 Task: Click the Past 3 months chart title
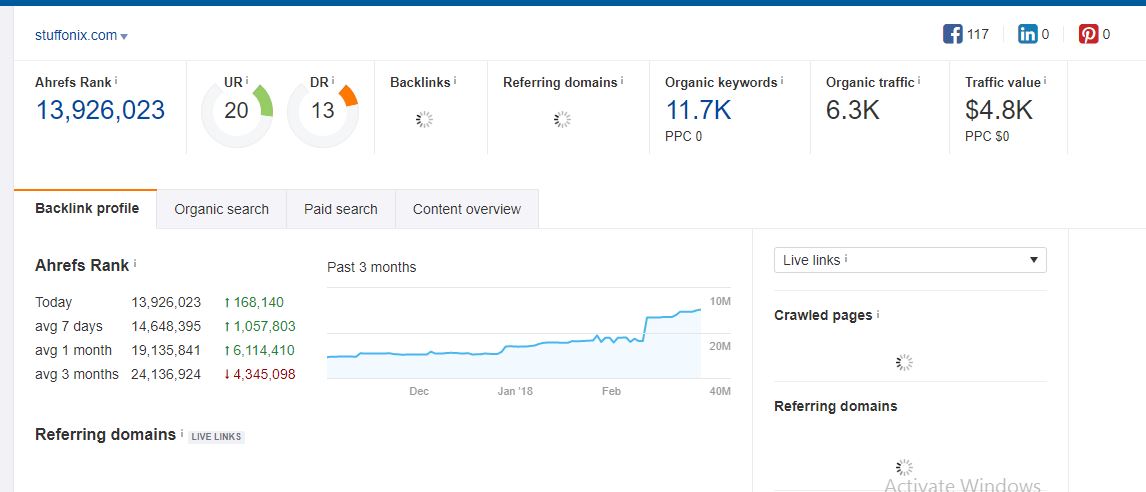pos(371,268)
